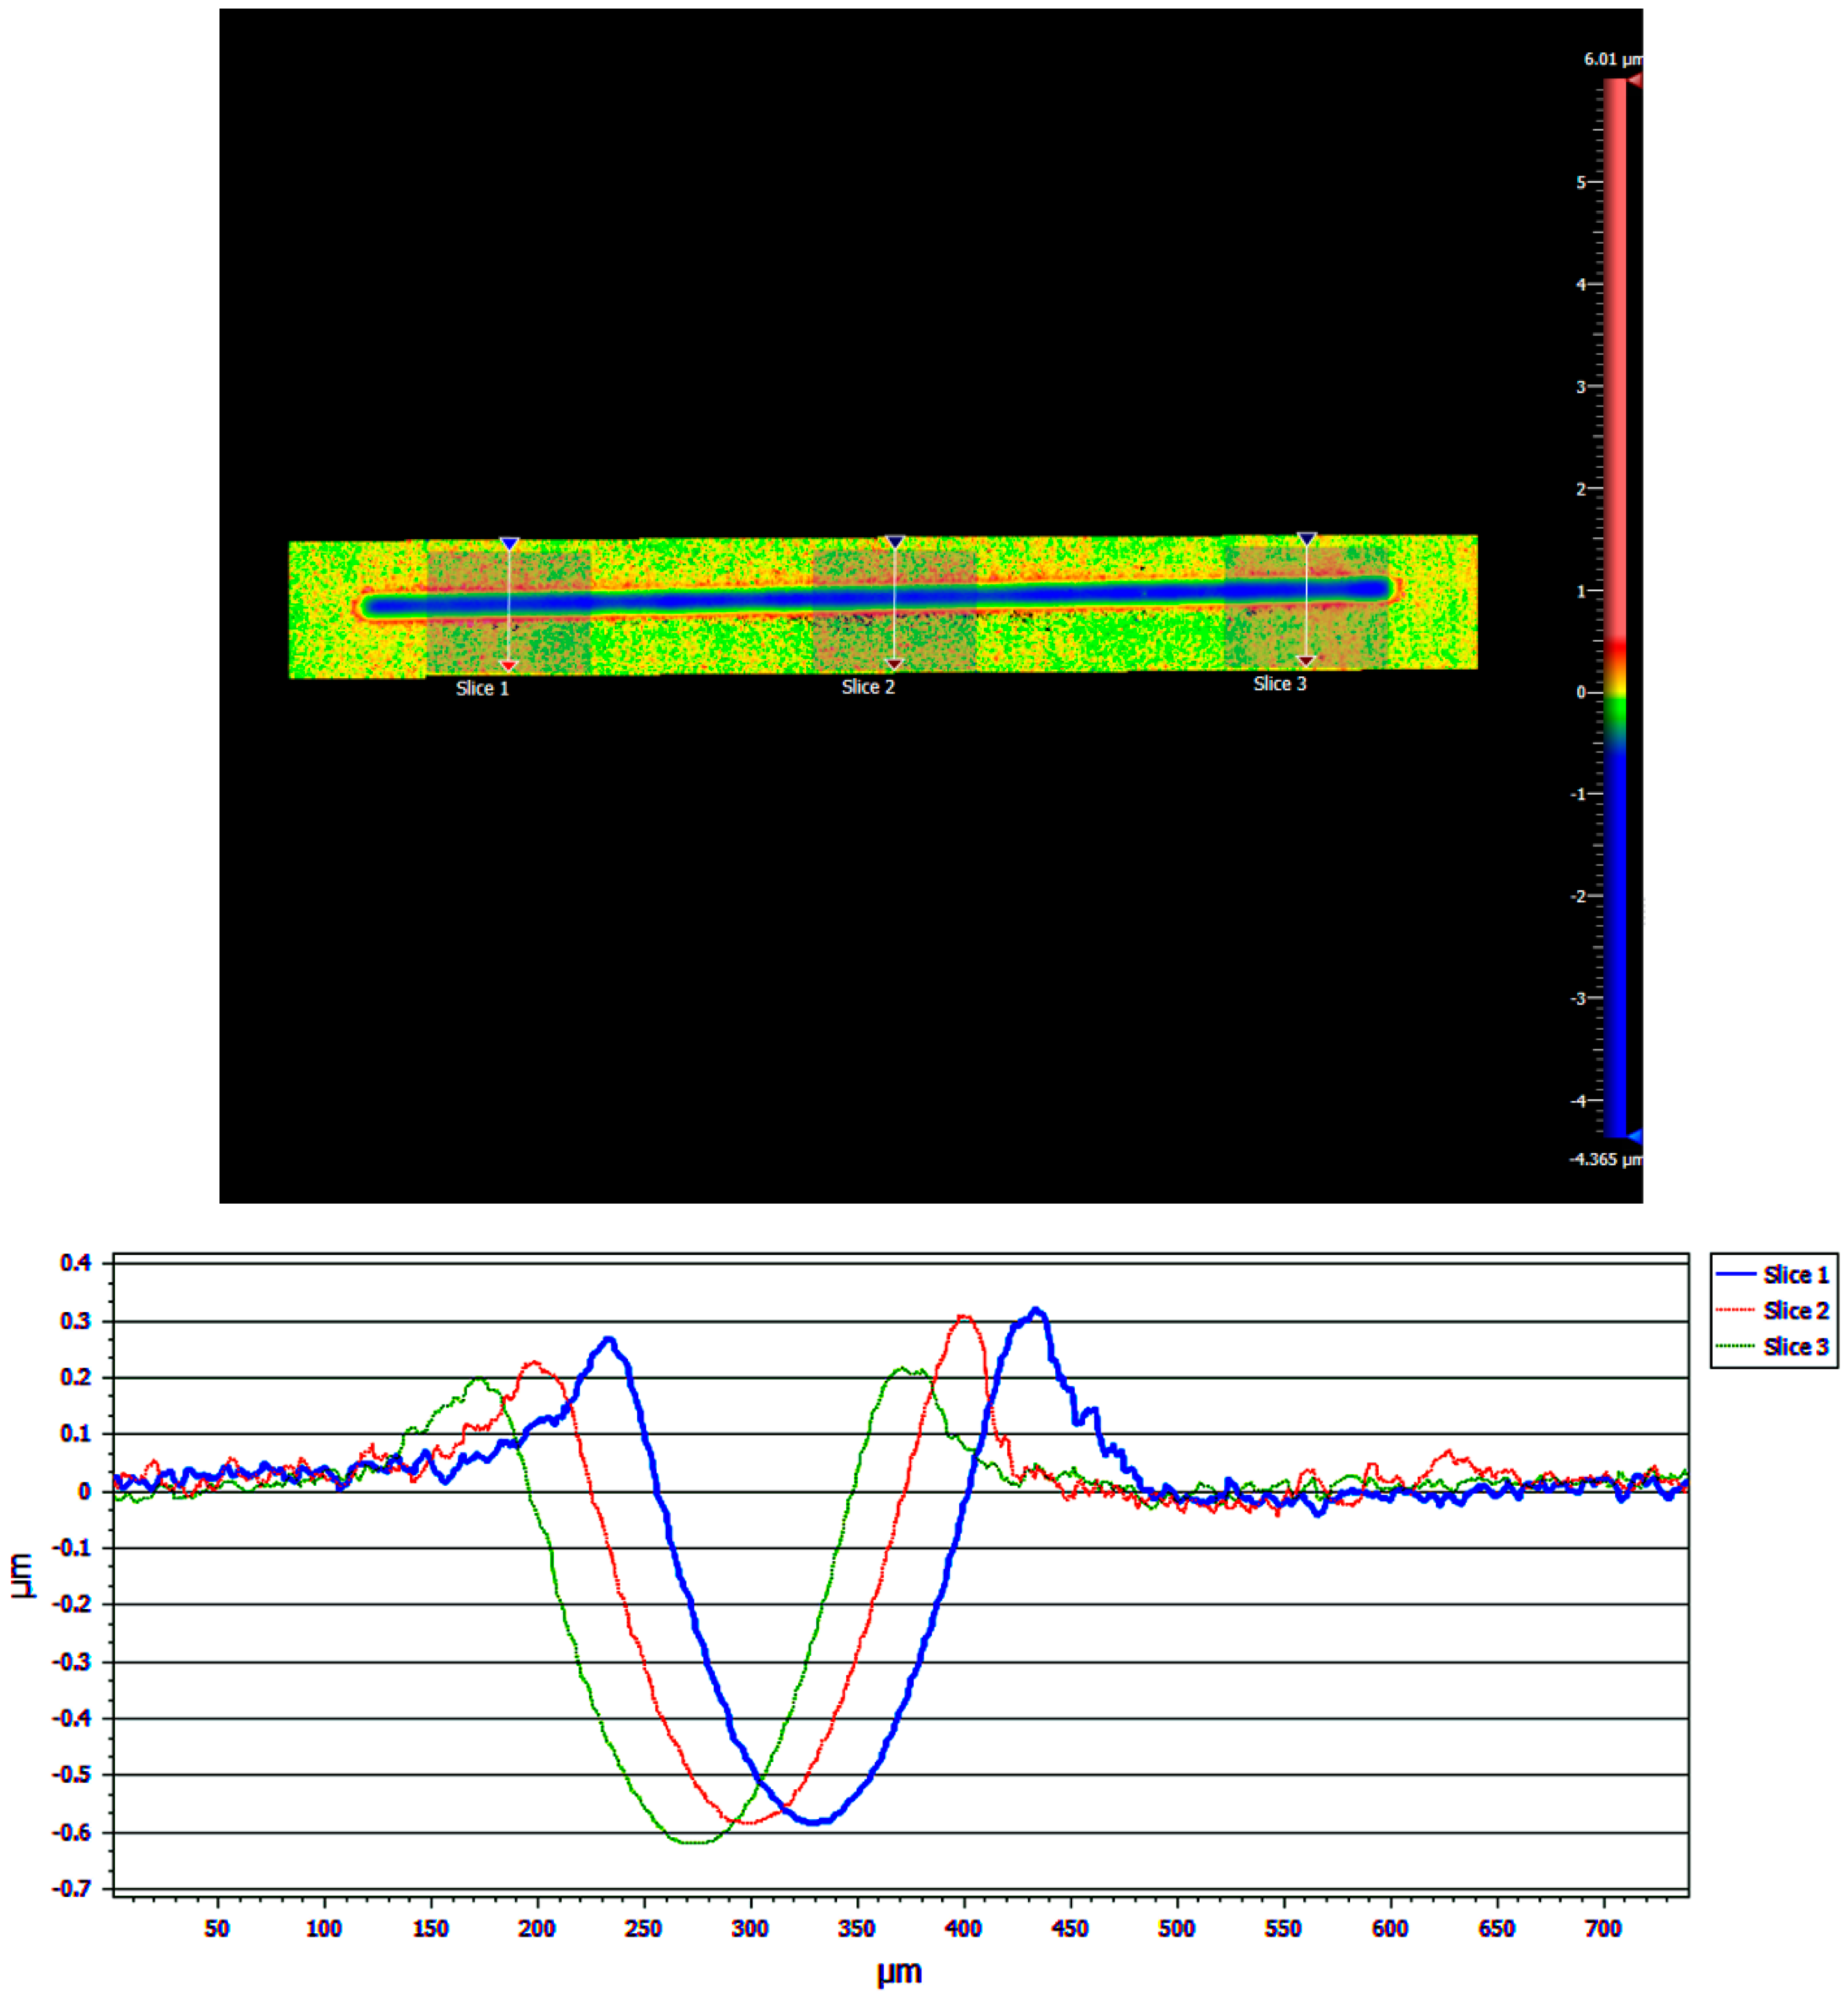Click the 6.01 µm maximum scale value
Image resolution: width=1848 pixels, height=2003 pixels.
1611,60
